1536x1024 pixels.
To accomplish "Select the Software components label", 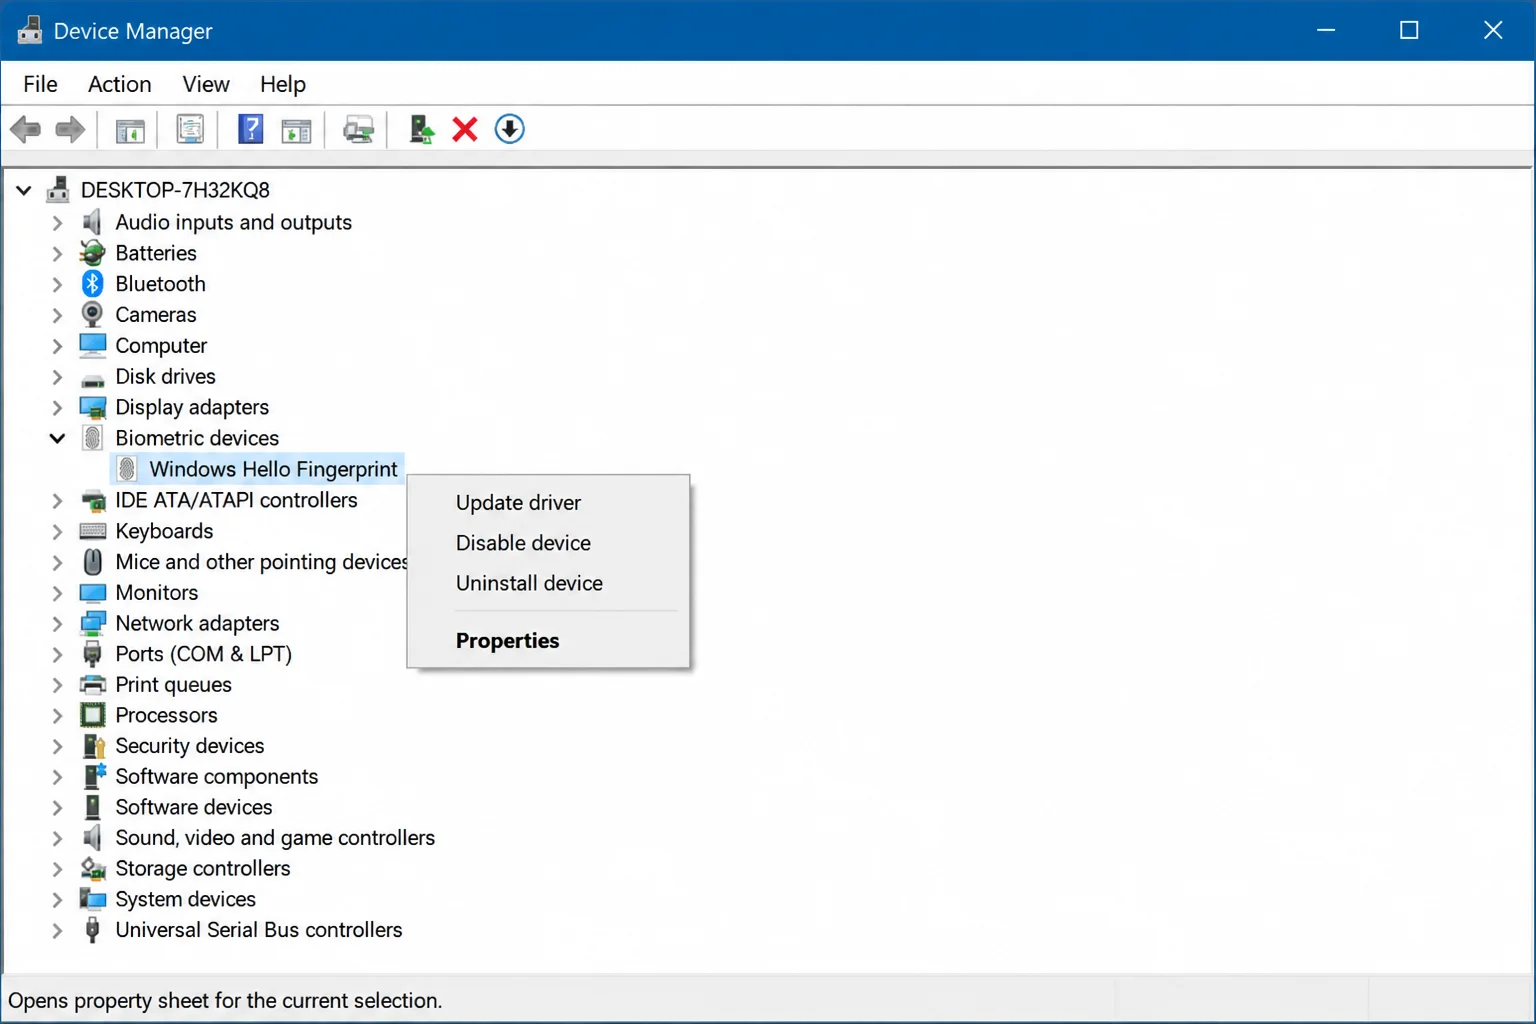I will 216,777.
